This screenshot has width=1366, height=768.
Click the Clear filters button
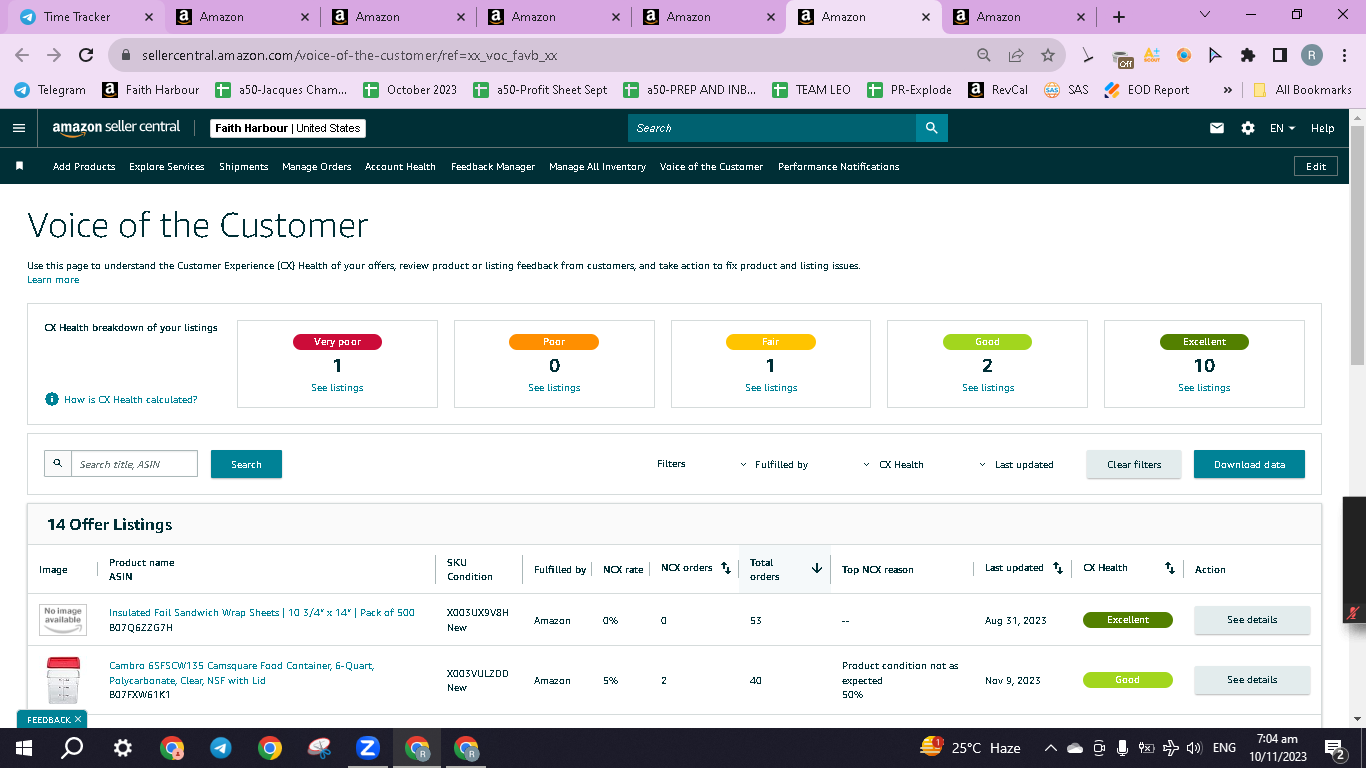pyautogui.click(x=1134, y=464)
